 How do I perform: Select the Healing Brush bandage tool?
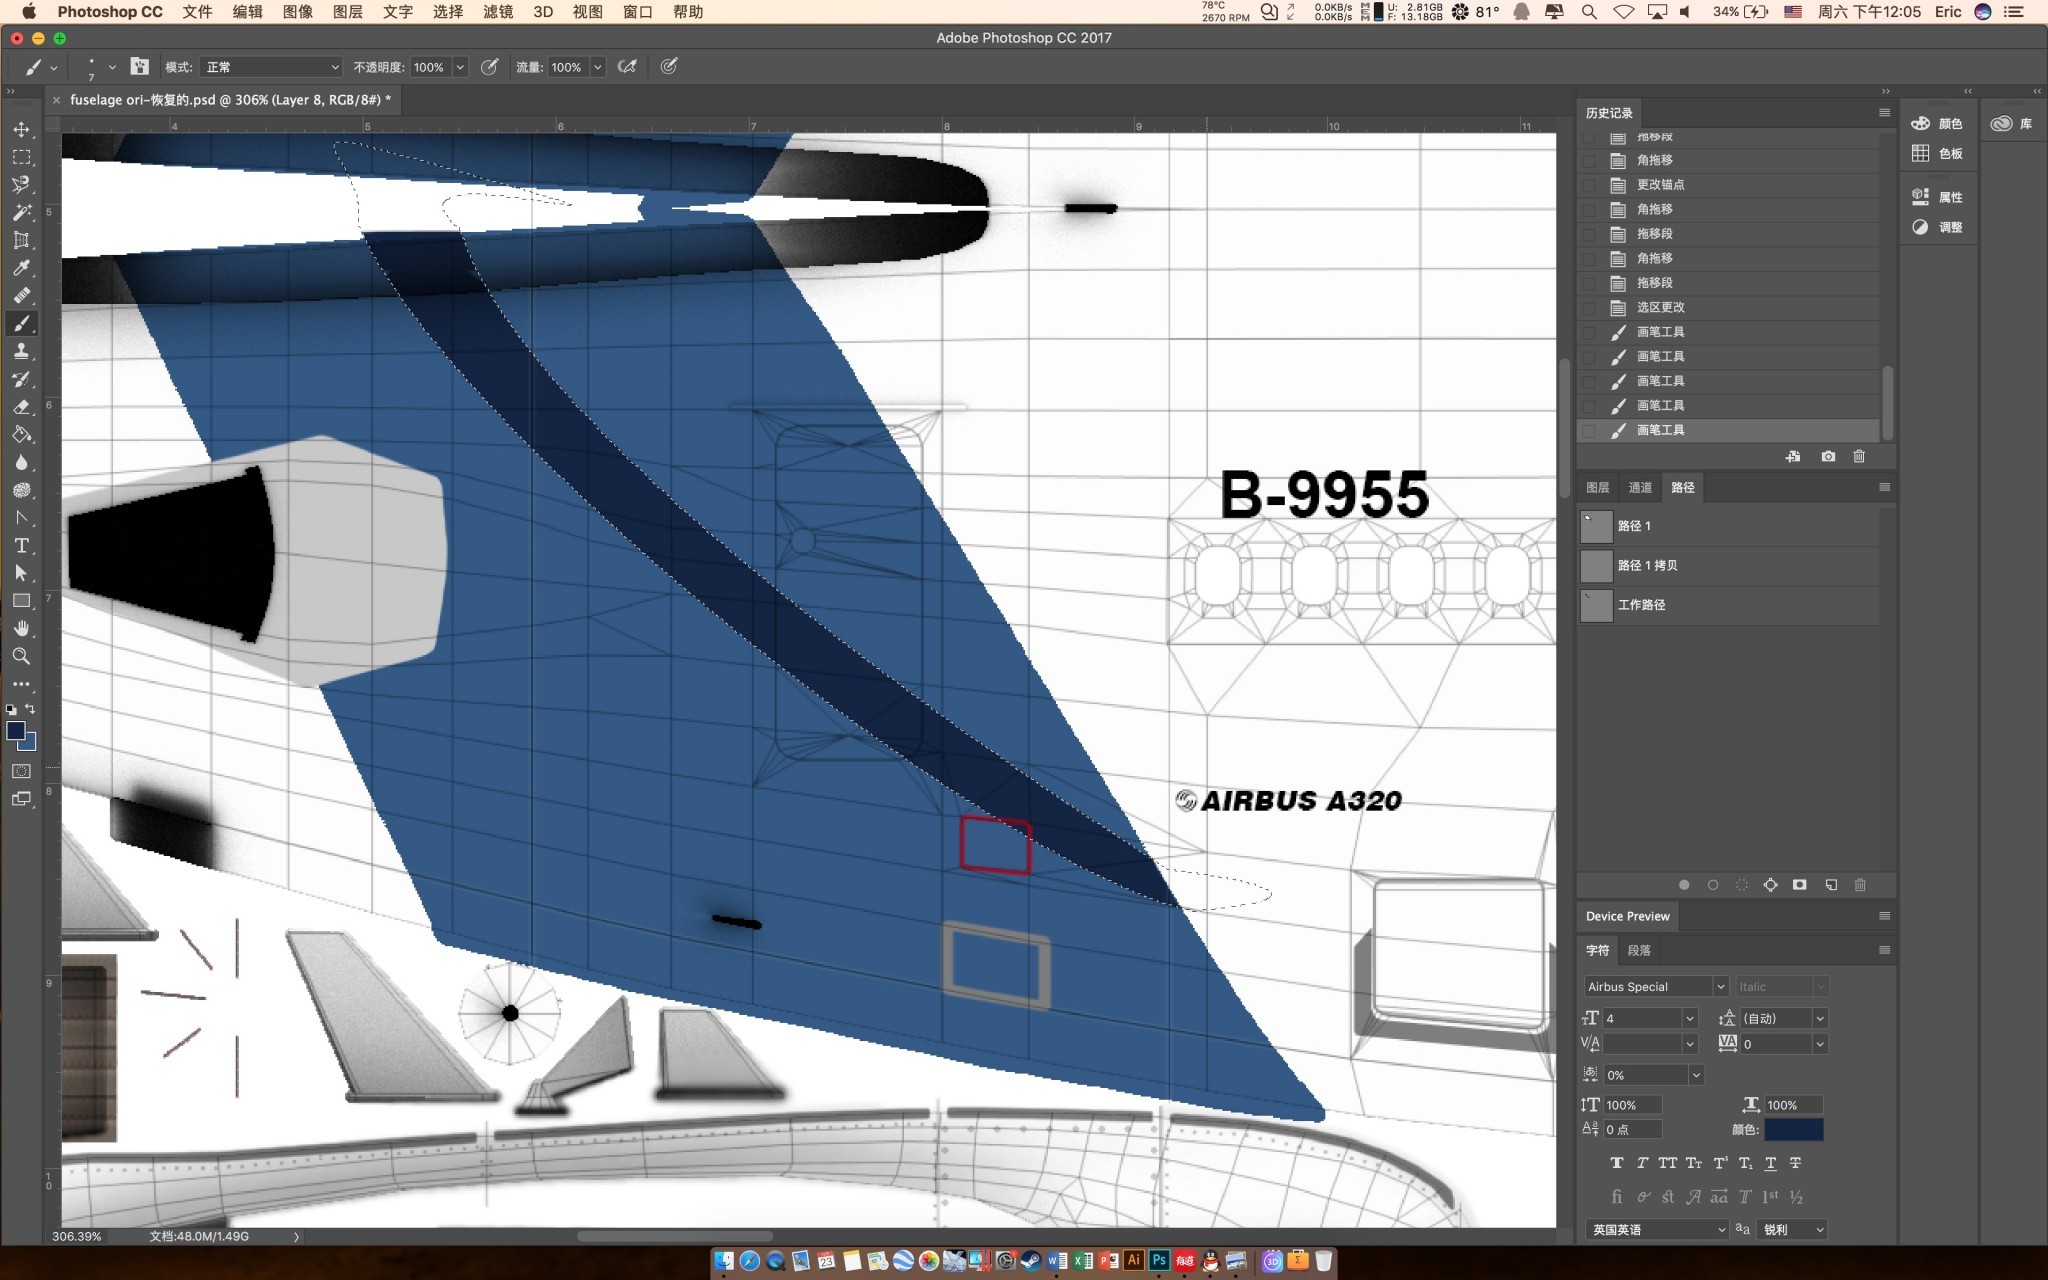[21, 296]
